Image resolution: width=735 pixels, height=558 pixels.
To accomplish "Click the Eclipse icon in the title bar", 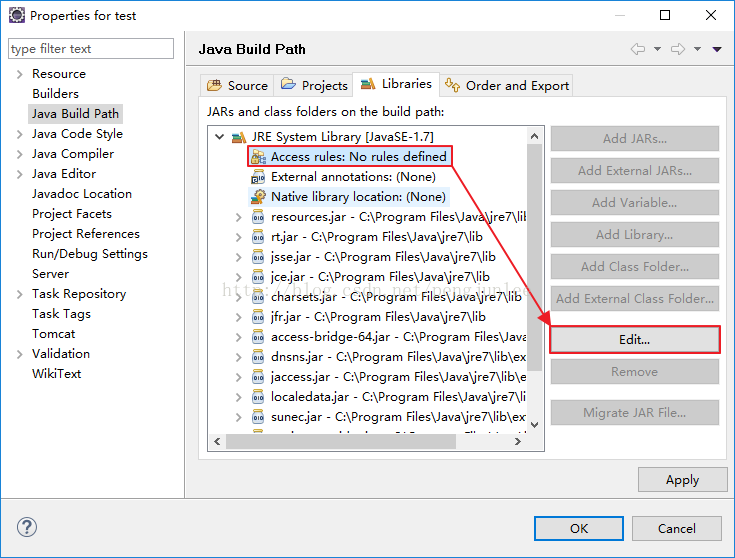I will pos(16,15).
